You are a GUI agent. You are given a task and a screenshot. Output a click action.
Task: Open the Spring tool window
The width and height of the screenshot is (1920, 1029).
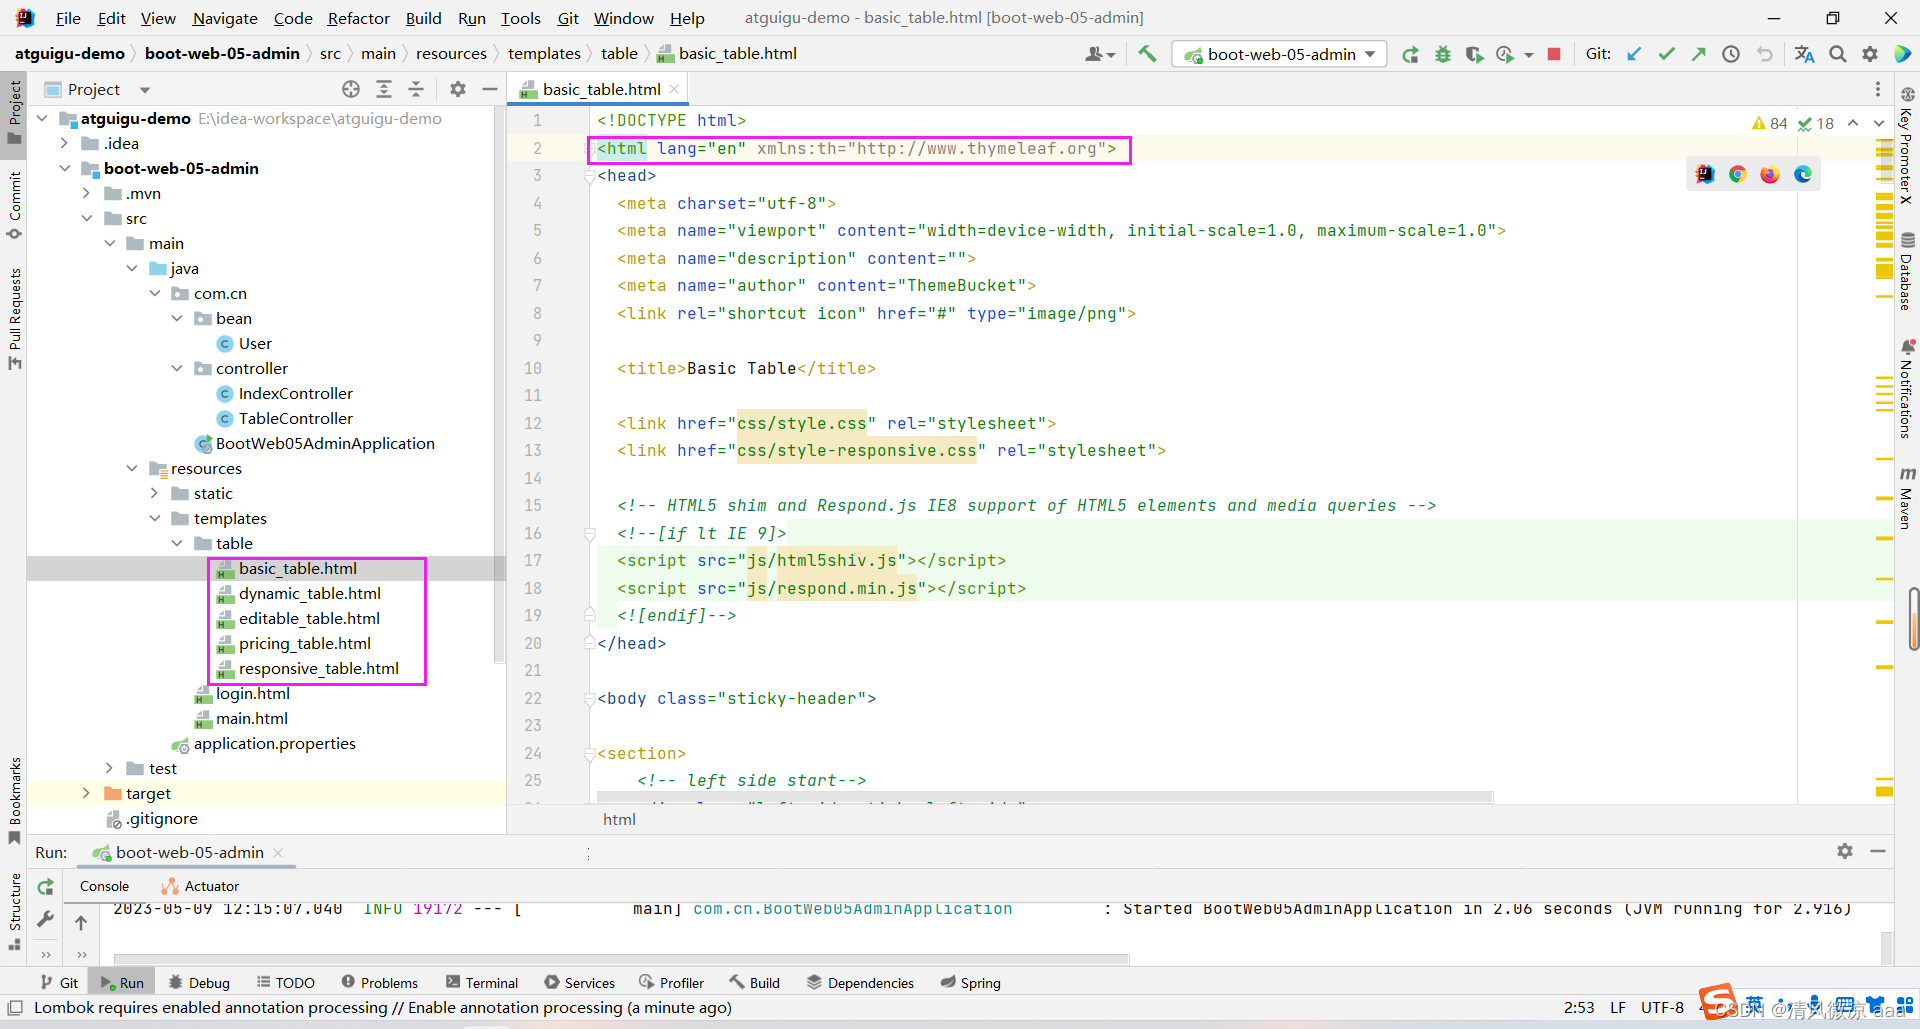[970, 983]
